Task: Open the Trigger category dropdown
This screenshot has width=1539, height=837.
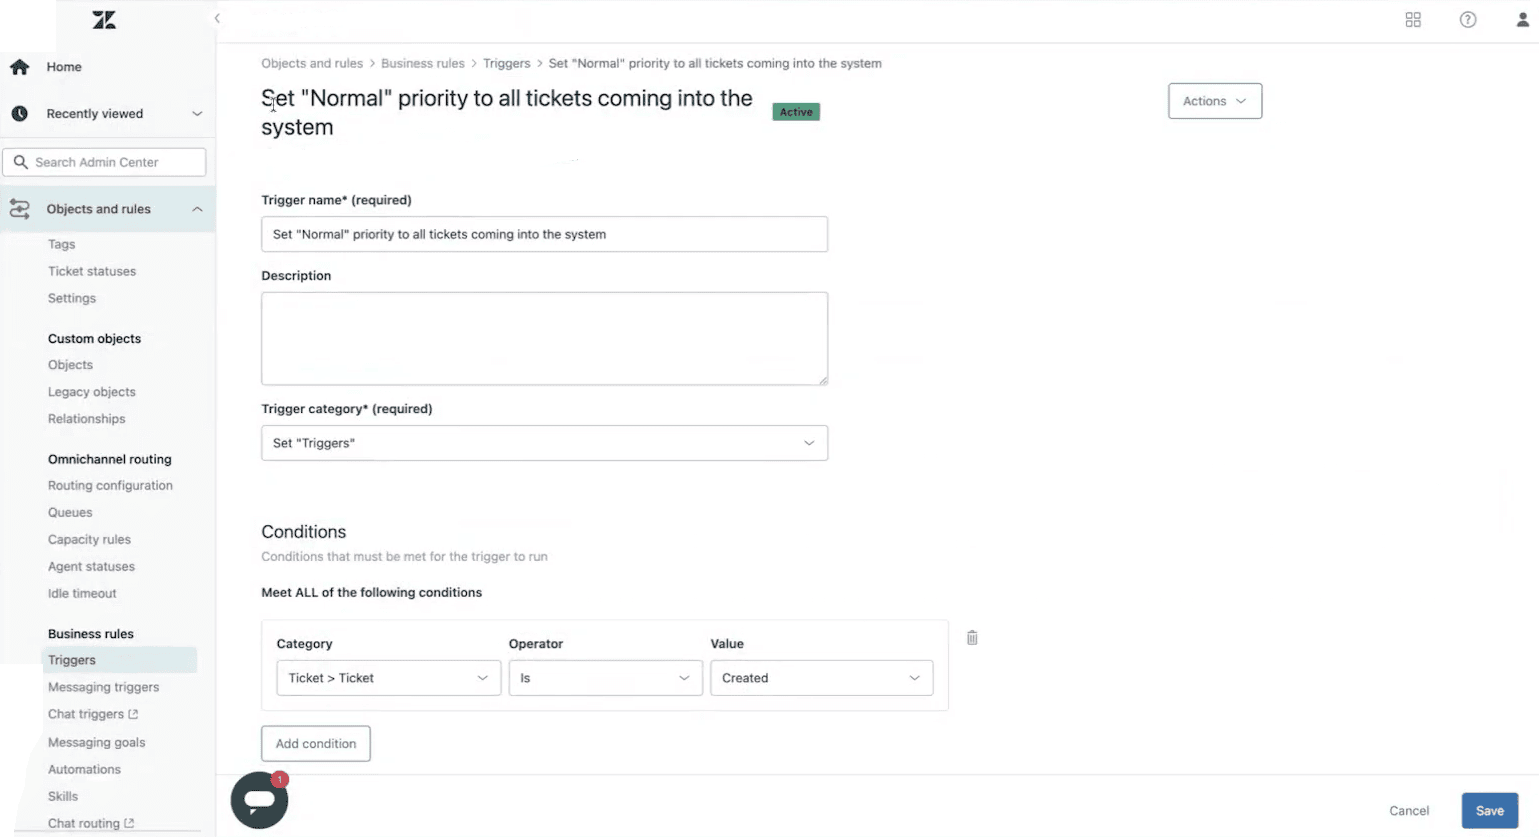Action: pos(544,443)
